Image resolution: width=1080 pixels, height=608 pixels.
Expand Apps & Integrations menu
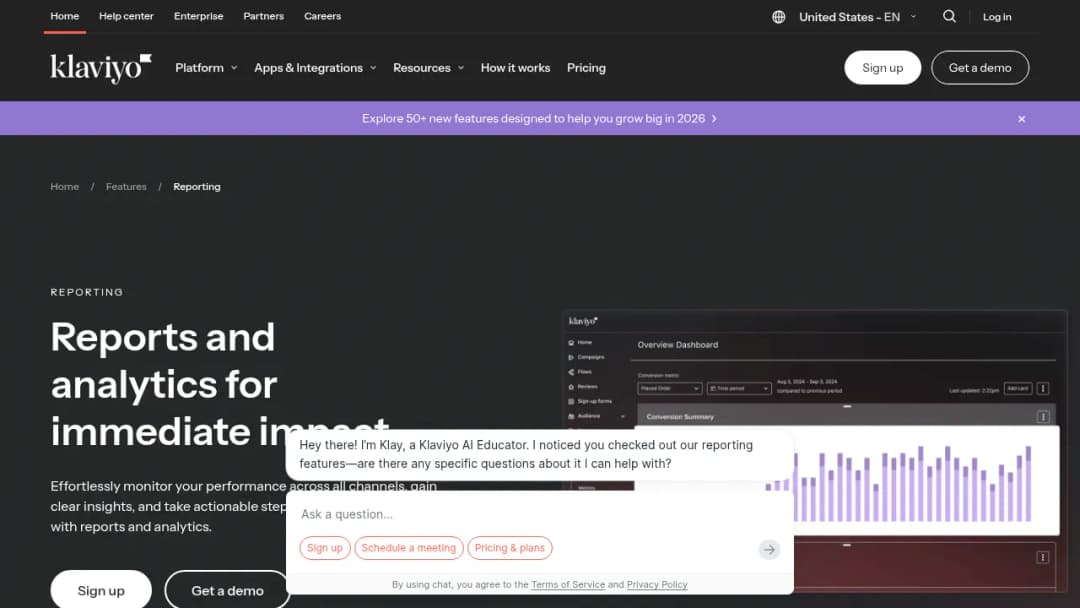tap(315, 68)
